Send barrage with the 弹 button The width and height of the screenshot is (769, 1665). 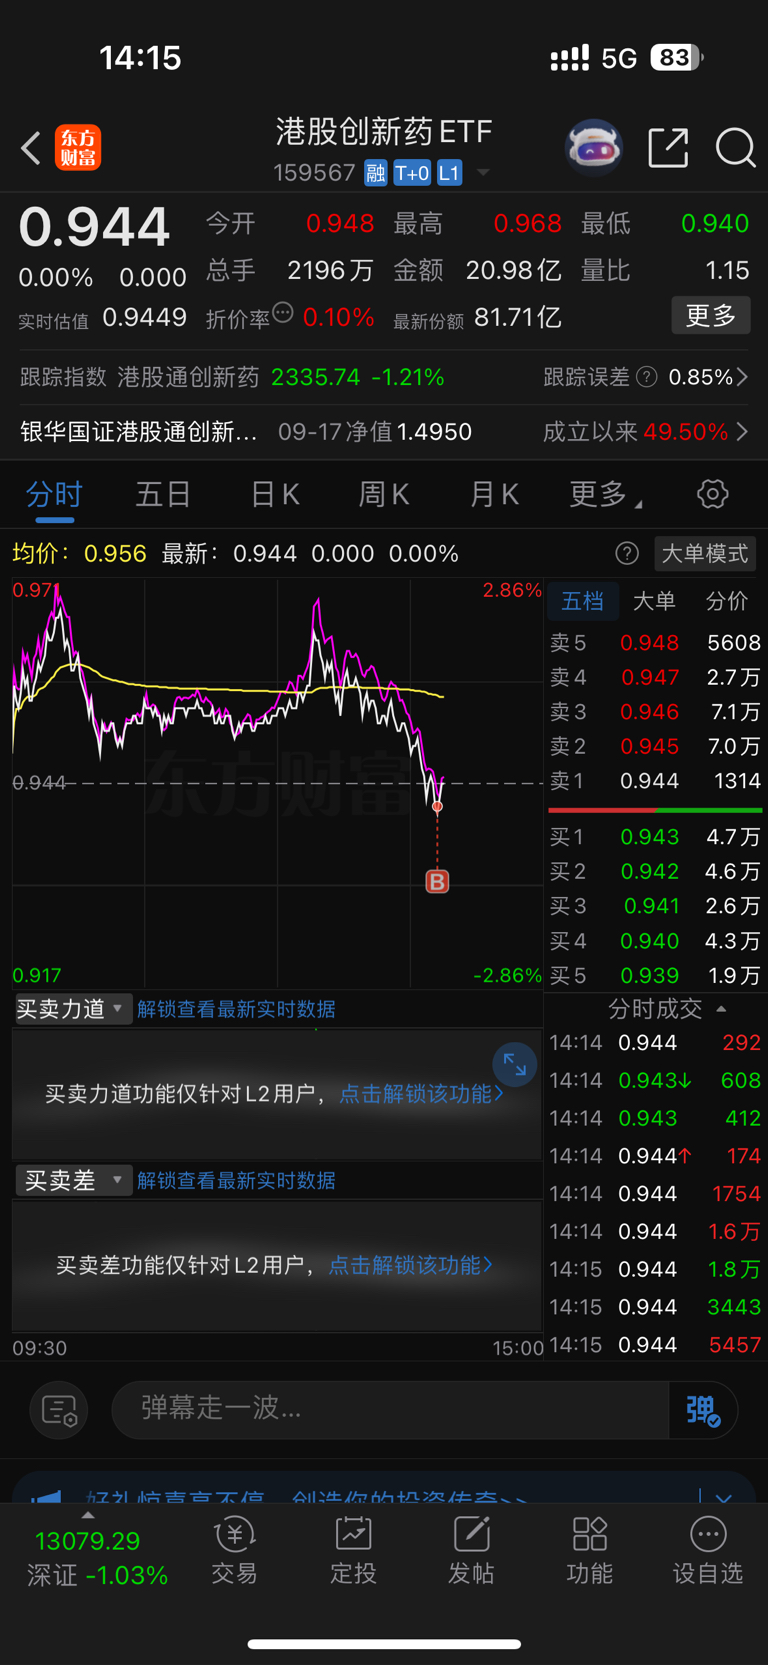point(703,1410)
